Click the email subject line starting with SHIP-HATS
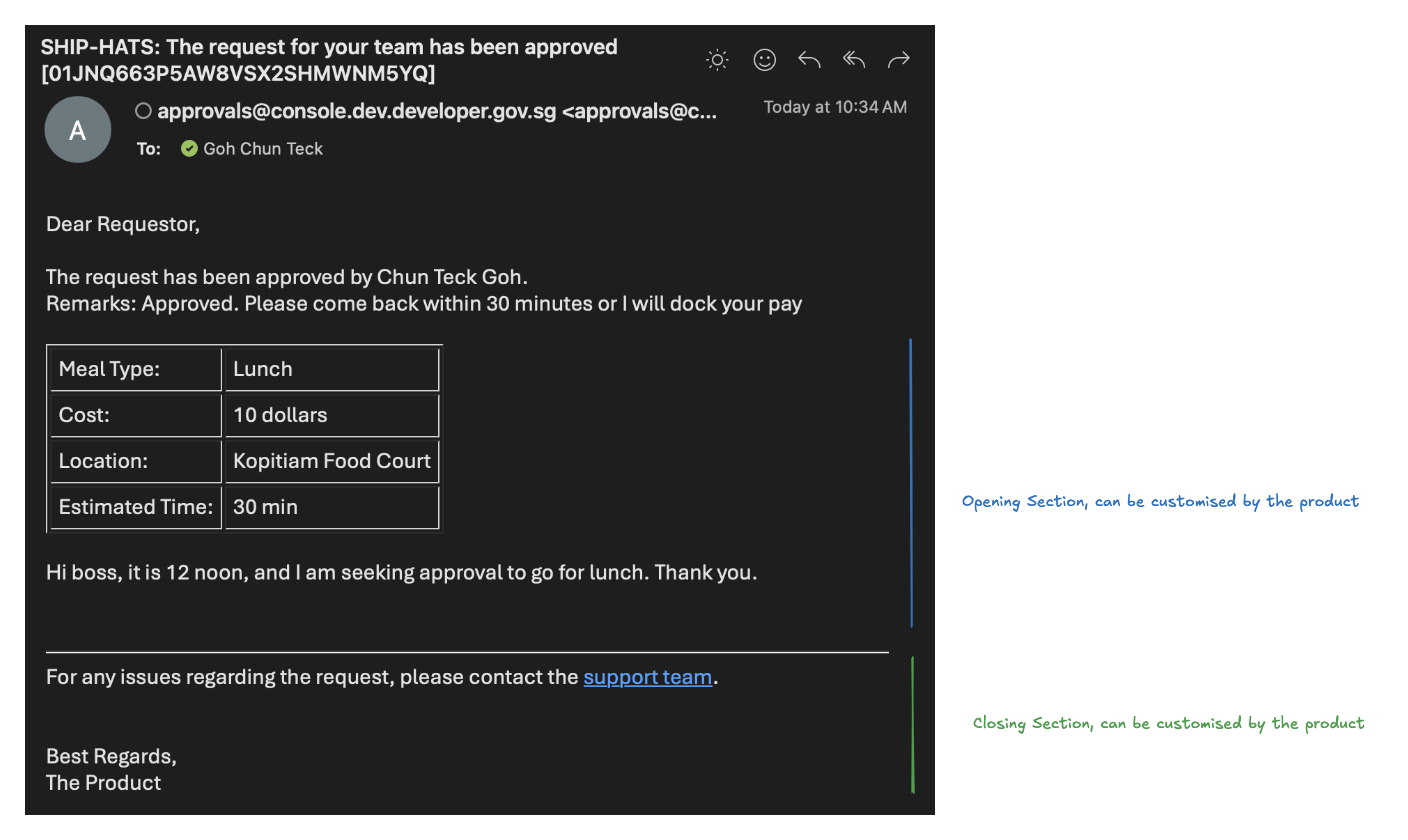This screenshot has width=1408, height=840. 329,60
